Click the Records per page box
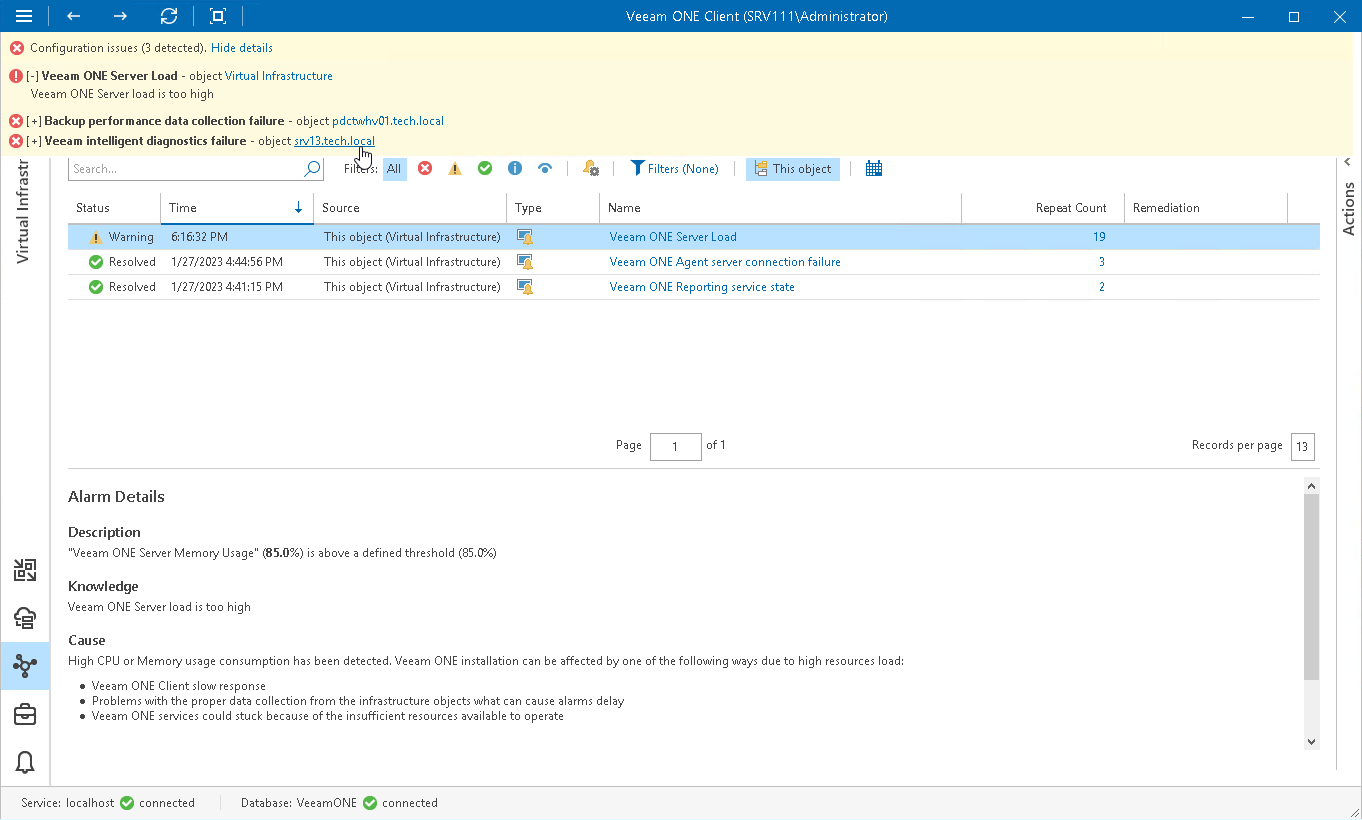The width and height of the screenshot is (1362, 820). 1302,447
